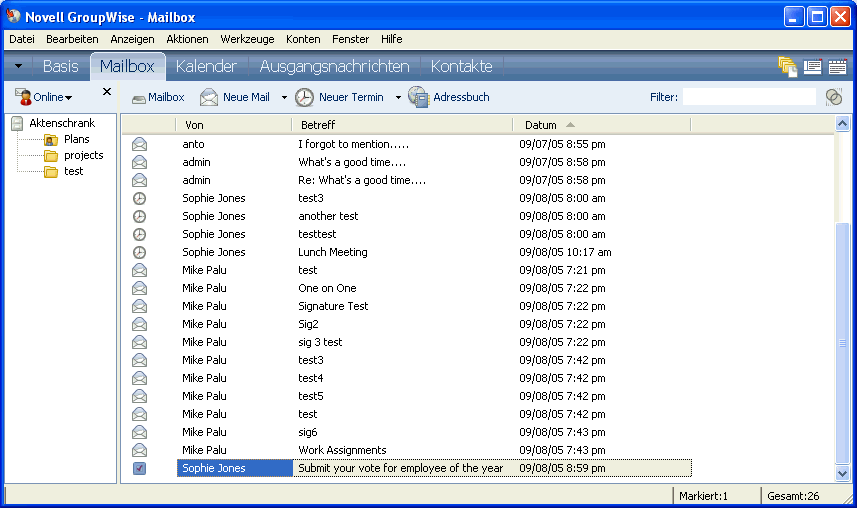Close the folder list pane with X
Viewport: 857px width, 508px height.
(x=107, y=92)
